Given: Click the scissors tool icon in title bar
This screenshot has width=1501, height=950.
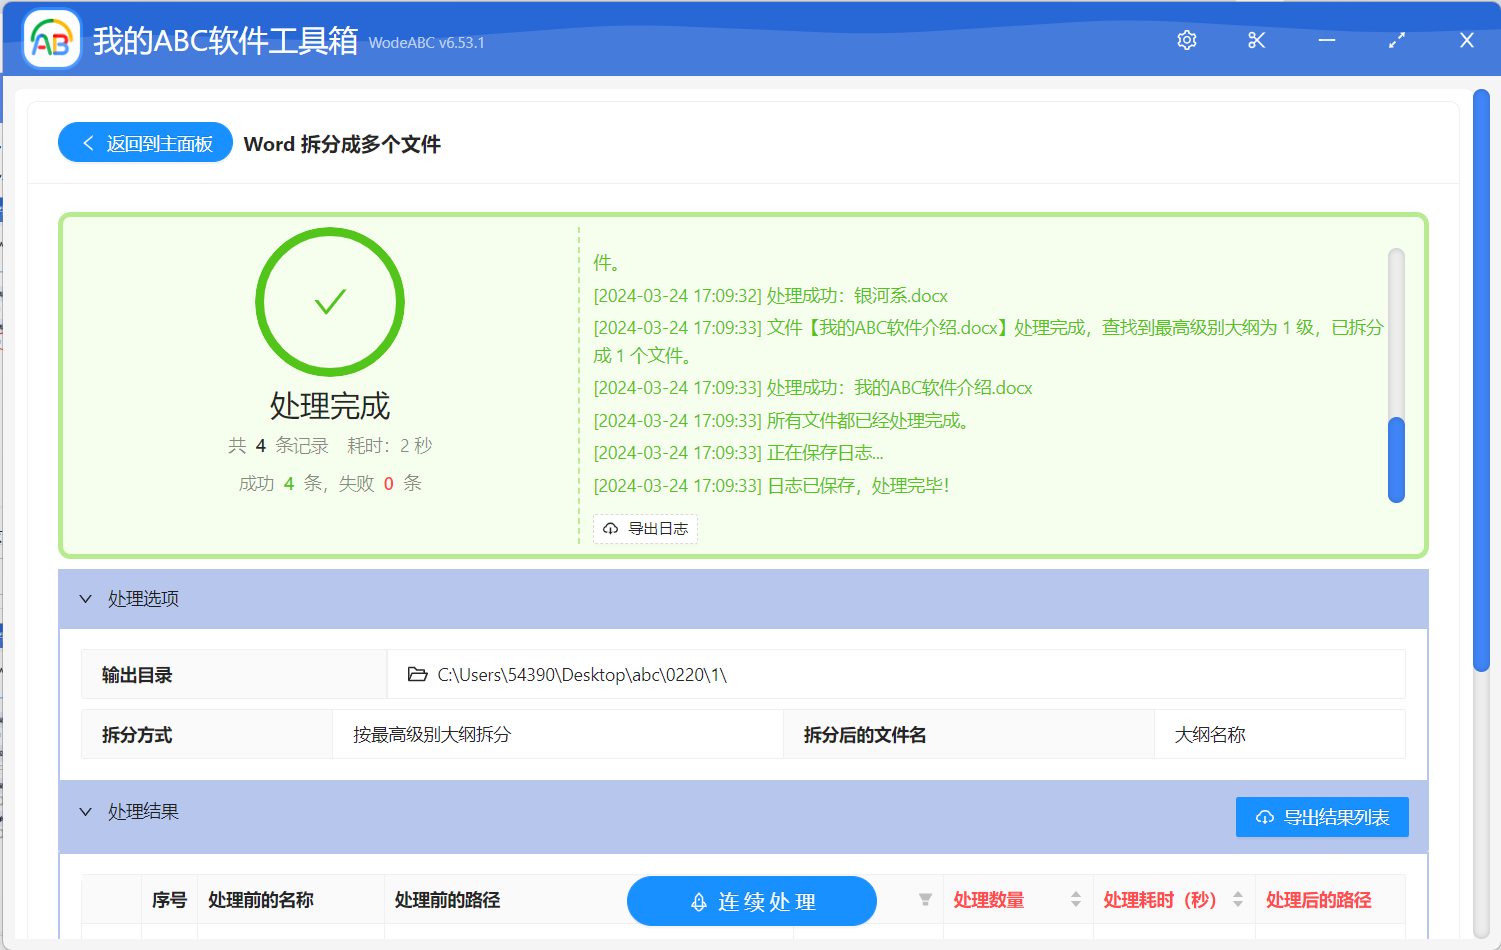Looking at the screenshot, I should click(x=1256, y=40).
